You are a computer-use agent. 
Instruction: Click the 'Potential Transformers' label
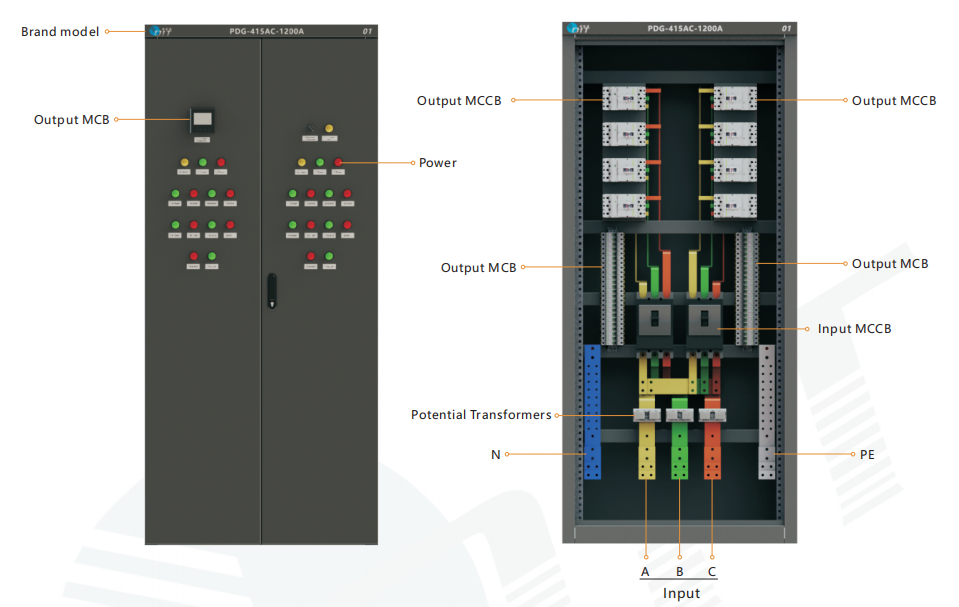tap(481, 415)
